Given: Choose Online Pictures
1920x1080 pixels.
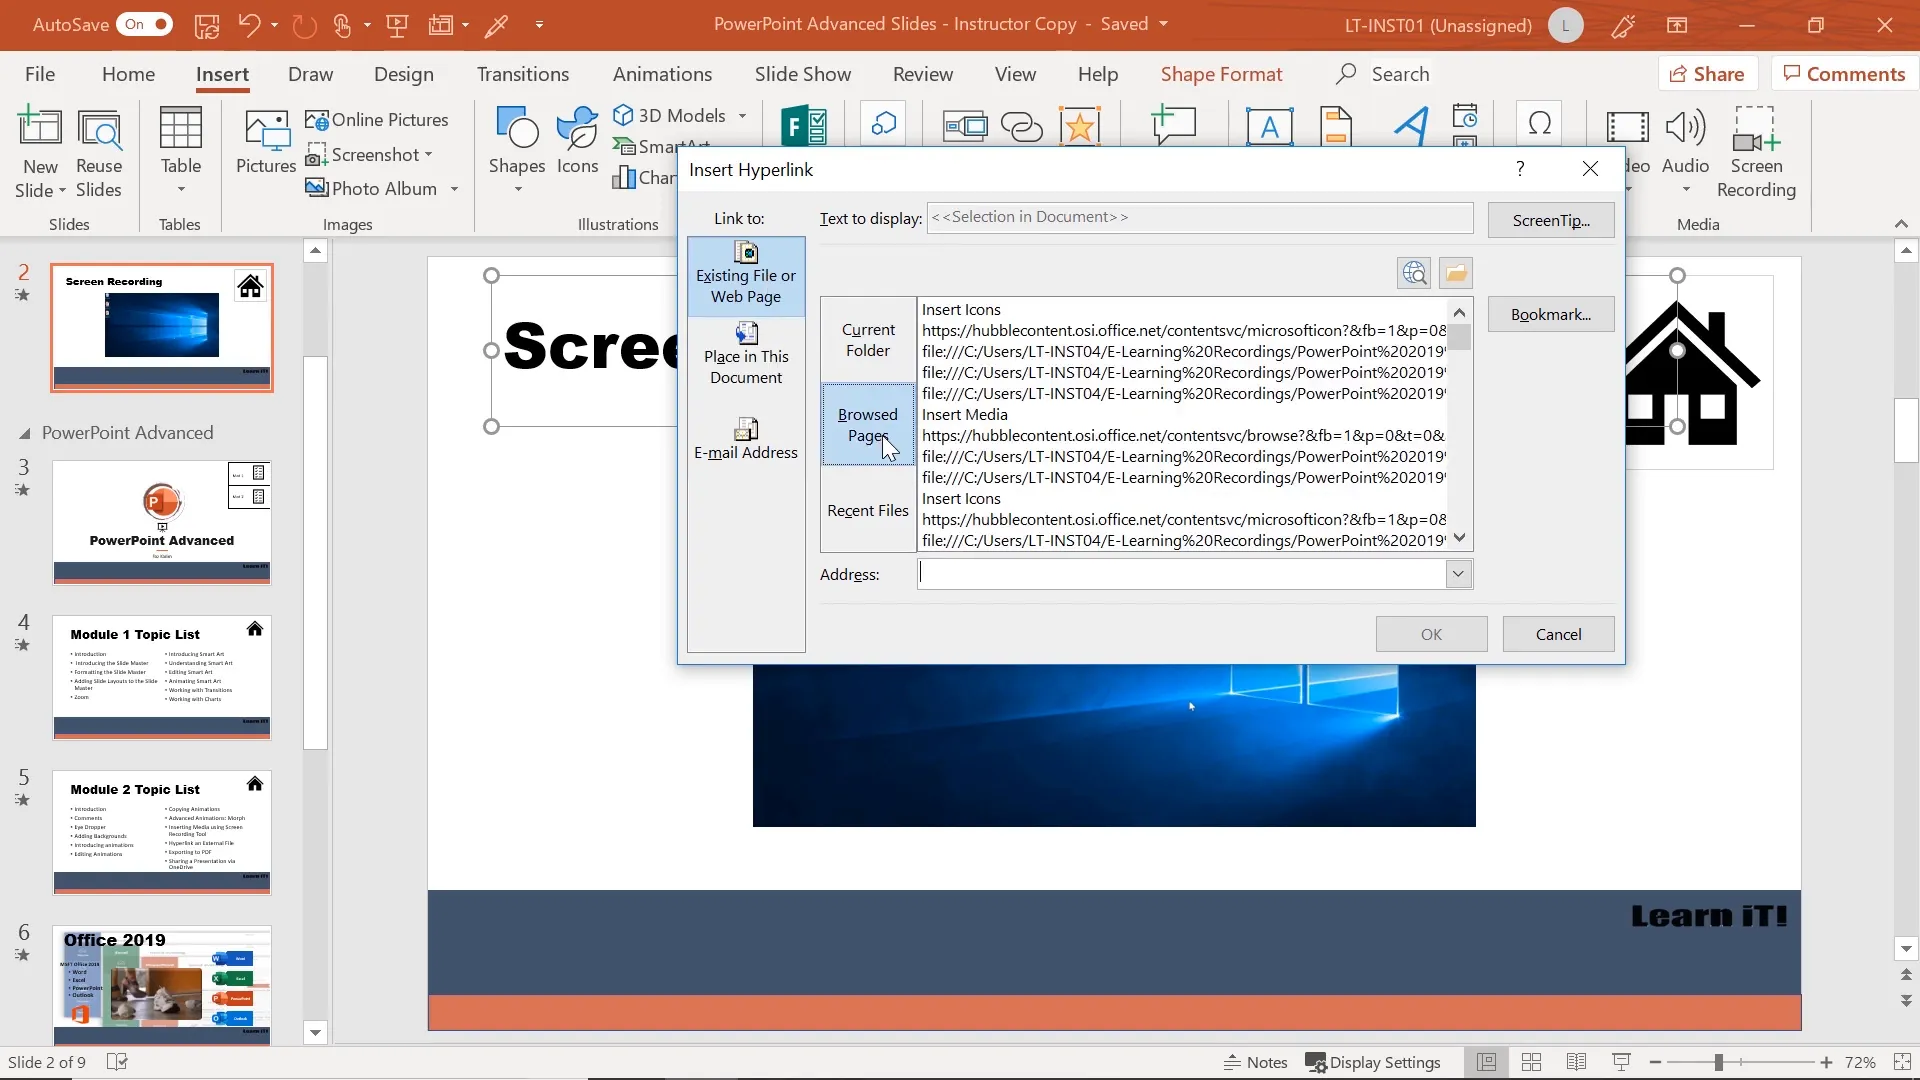Looking at the screenshot, I should click(377, 120).
